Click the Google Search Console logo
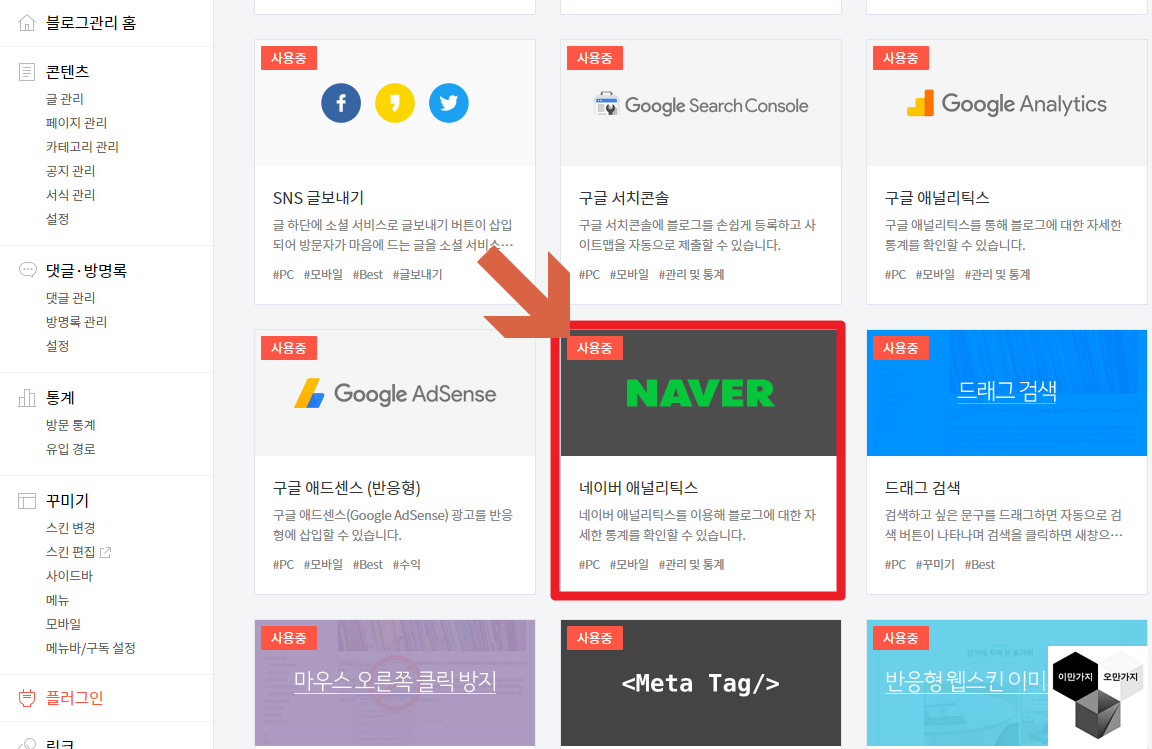 tap(700, 105)
